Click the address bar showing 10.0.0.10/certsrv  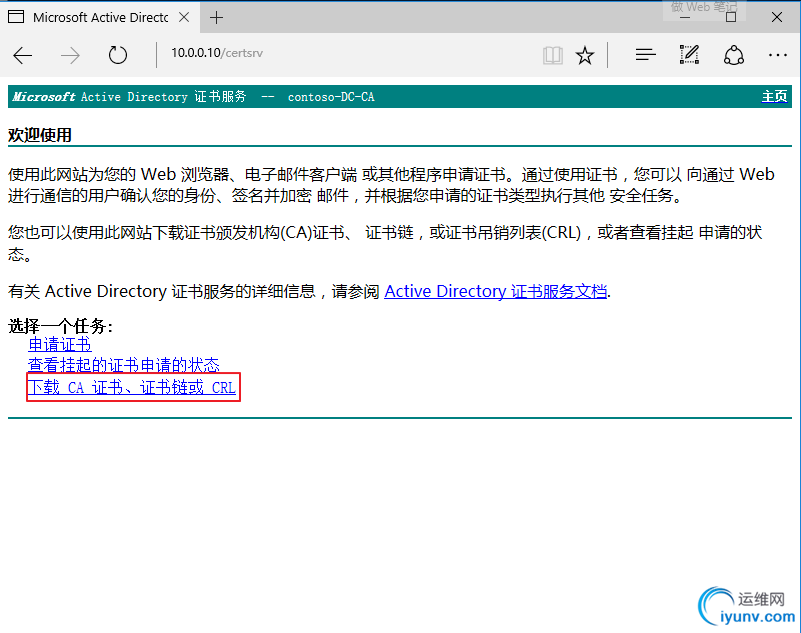click(x=217, y=53)
